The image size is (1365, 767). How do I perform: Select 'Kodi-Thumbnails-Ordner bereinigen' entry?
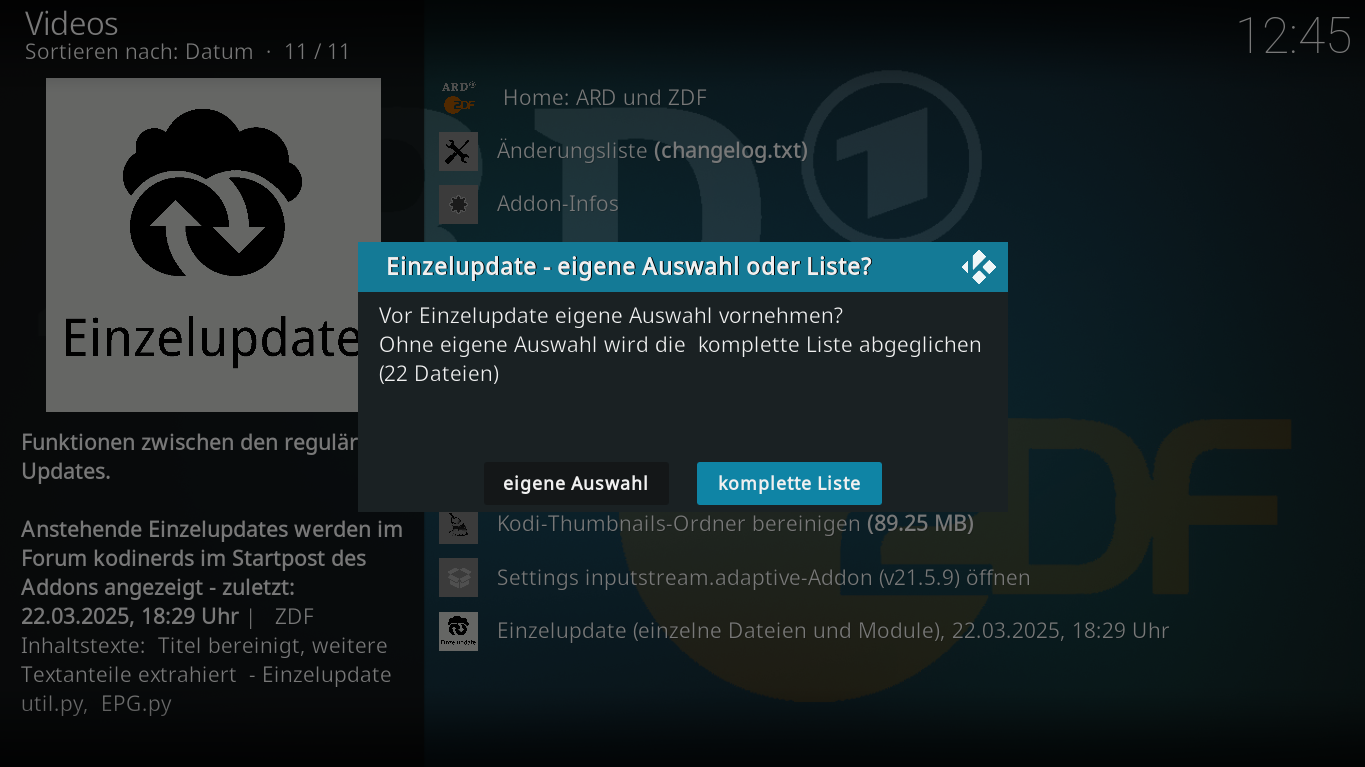coord(735,523)
